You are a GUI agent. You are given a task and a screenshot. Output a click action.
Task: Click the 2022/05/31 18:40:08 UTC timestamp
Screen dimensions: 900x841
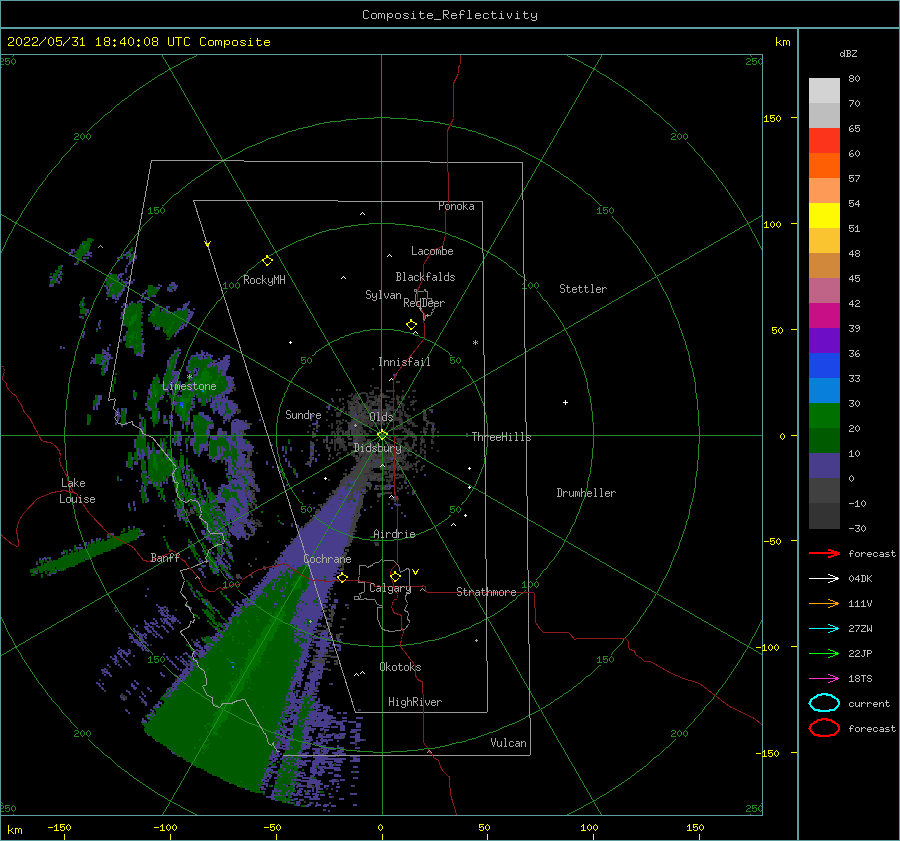click(138, 42)
